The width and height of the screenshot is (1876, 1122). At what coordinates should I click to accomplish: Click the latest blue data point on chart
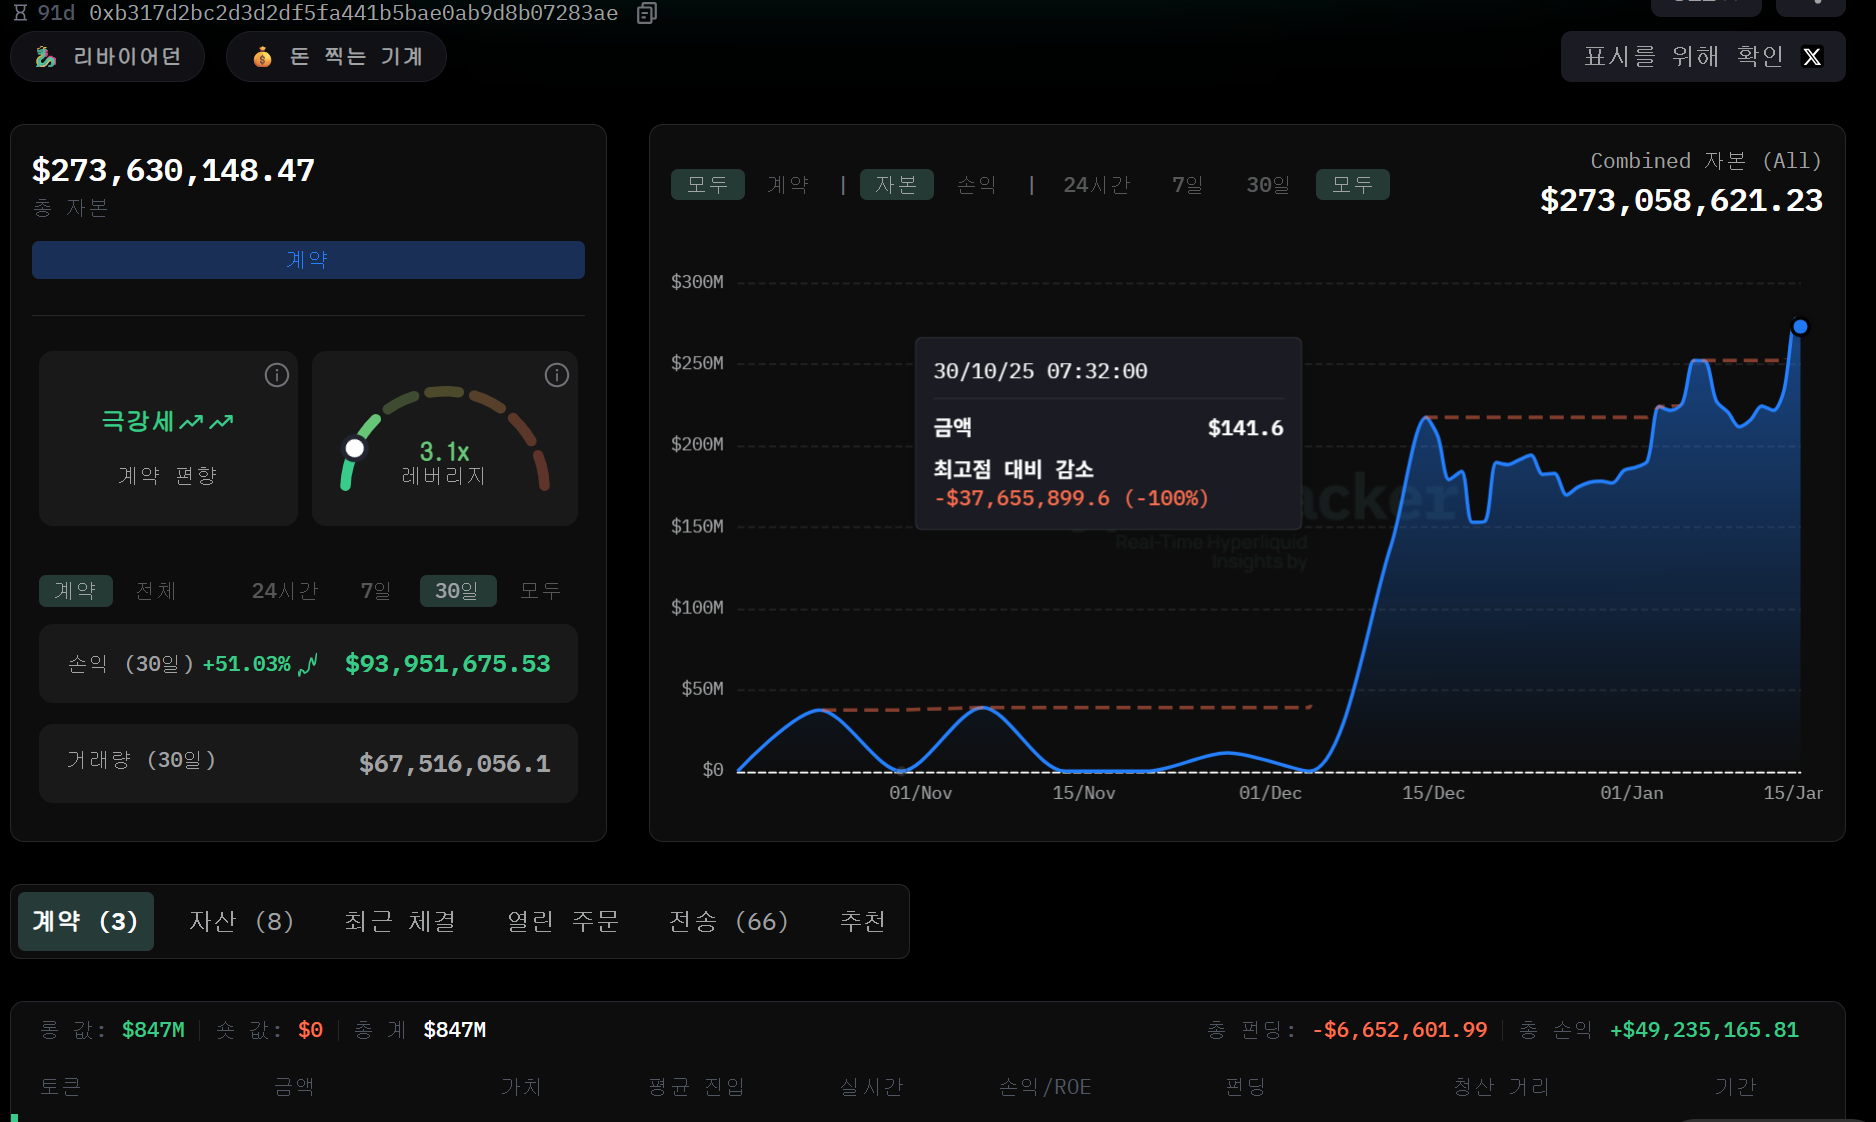pyautogui.click(x=1800, y=327)
